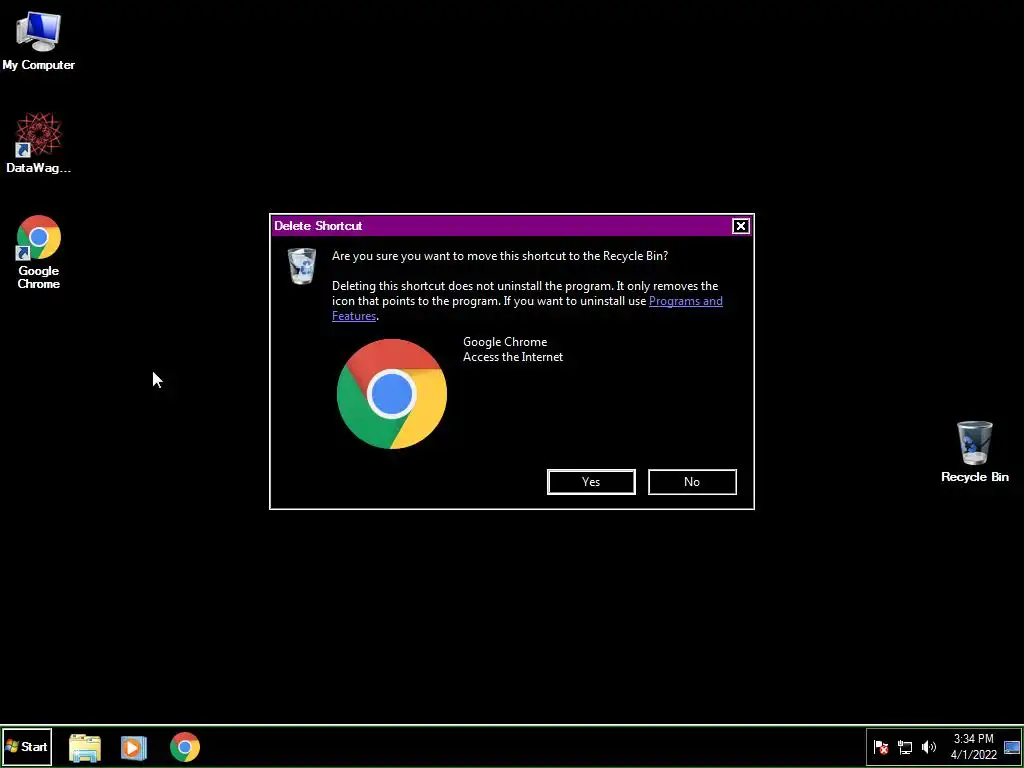Select the DataWag shortcut on the desktop
1024x768 pixels.
coord(39,142)
